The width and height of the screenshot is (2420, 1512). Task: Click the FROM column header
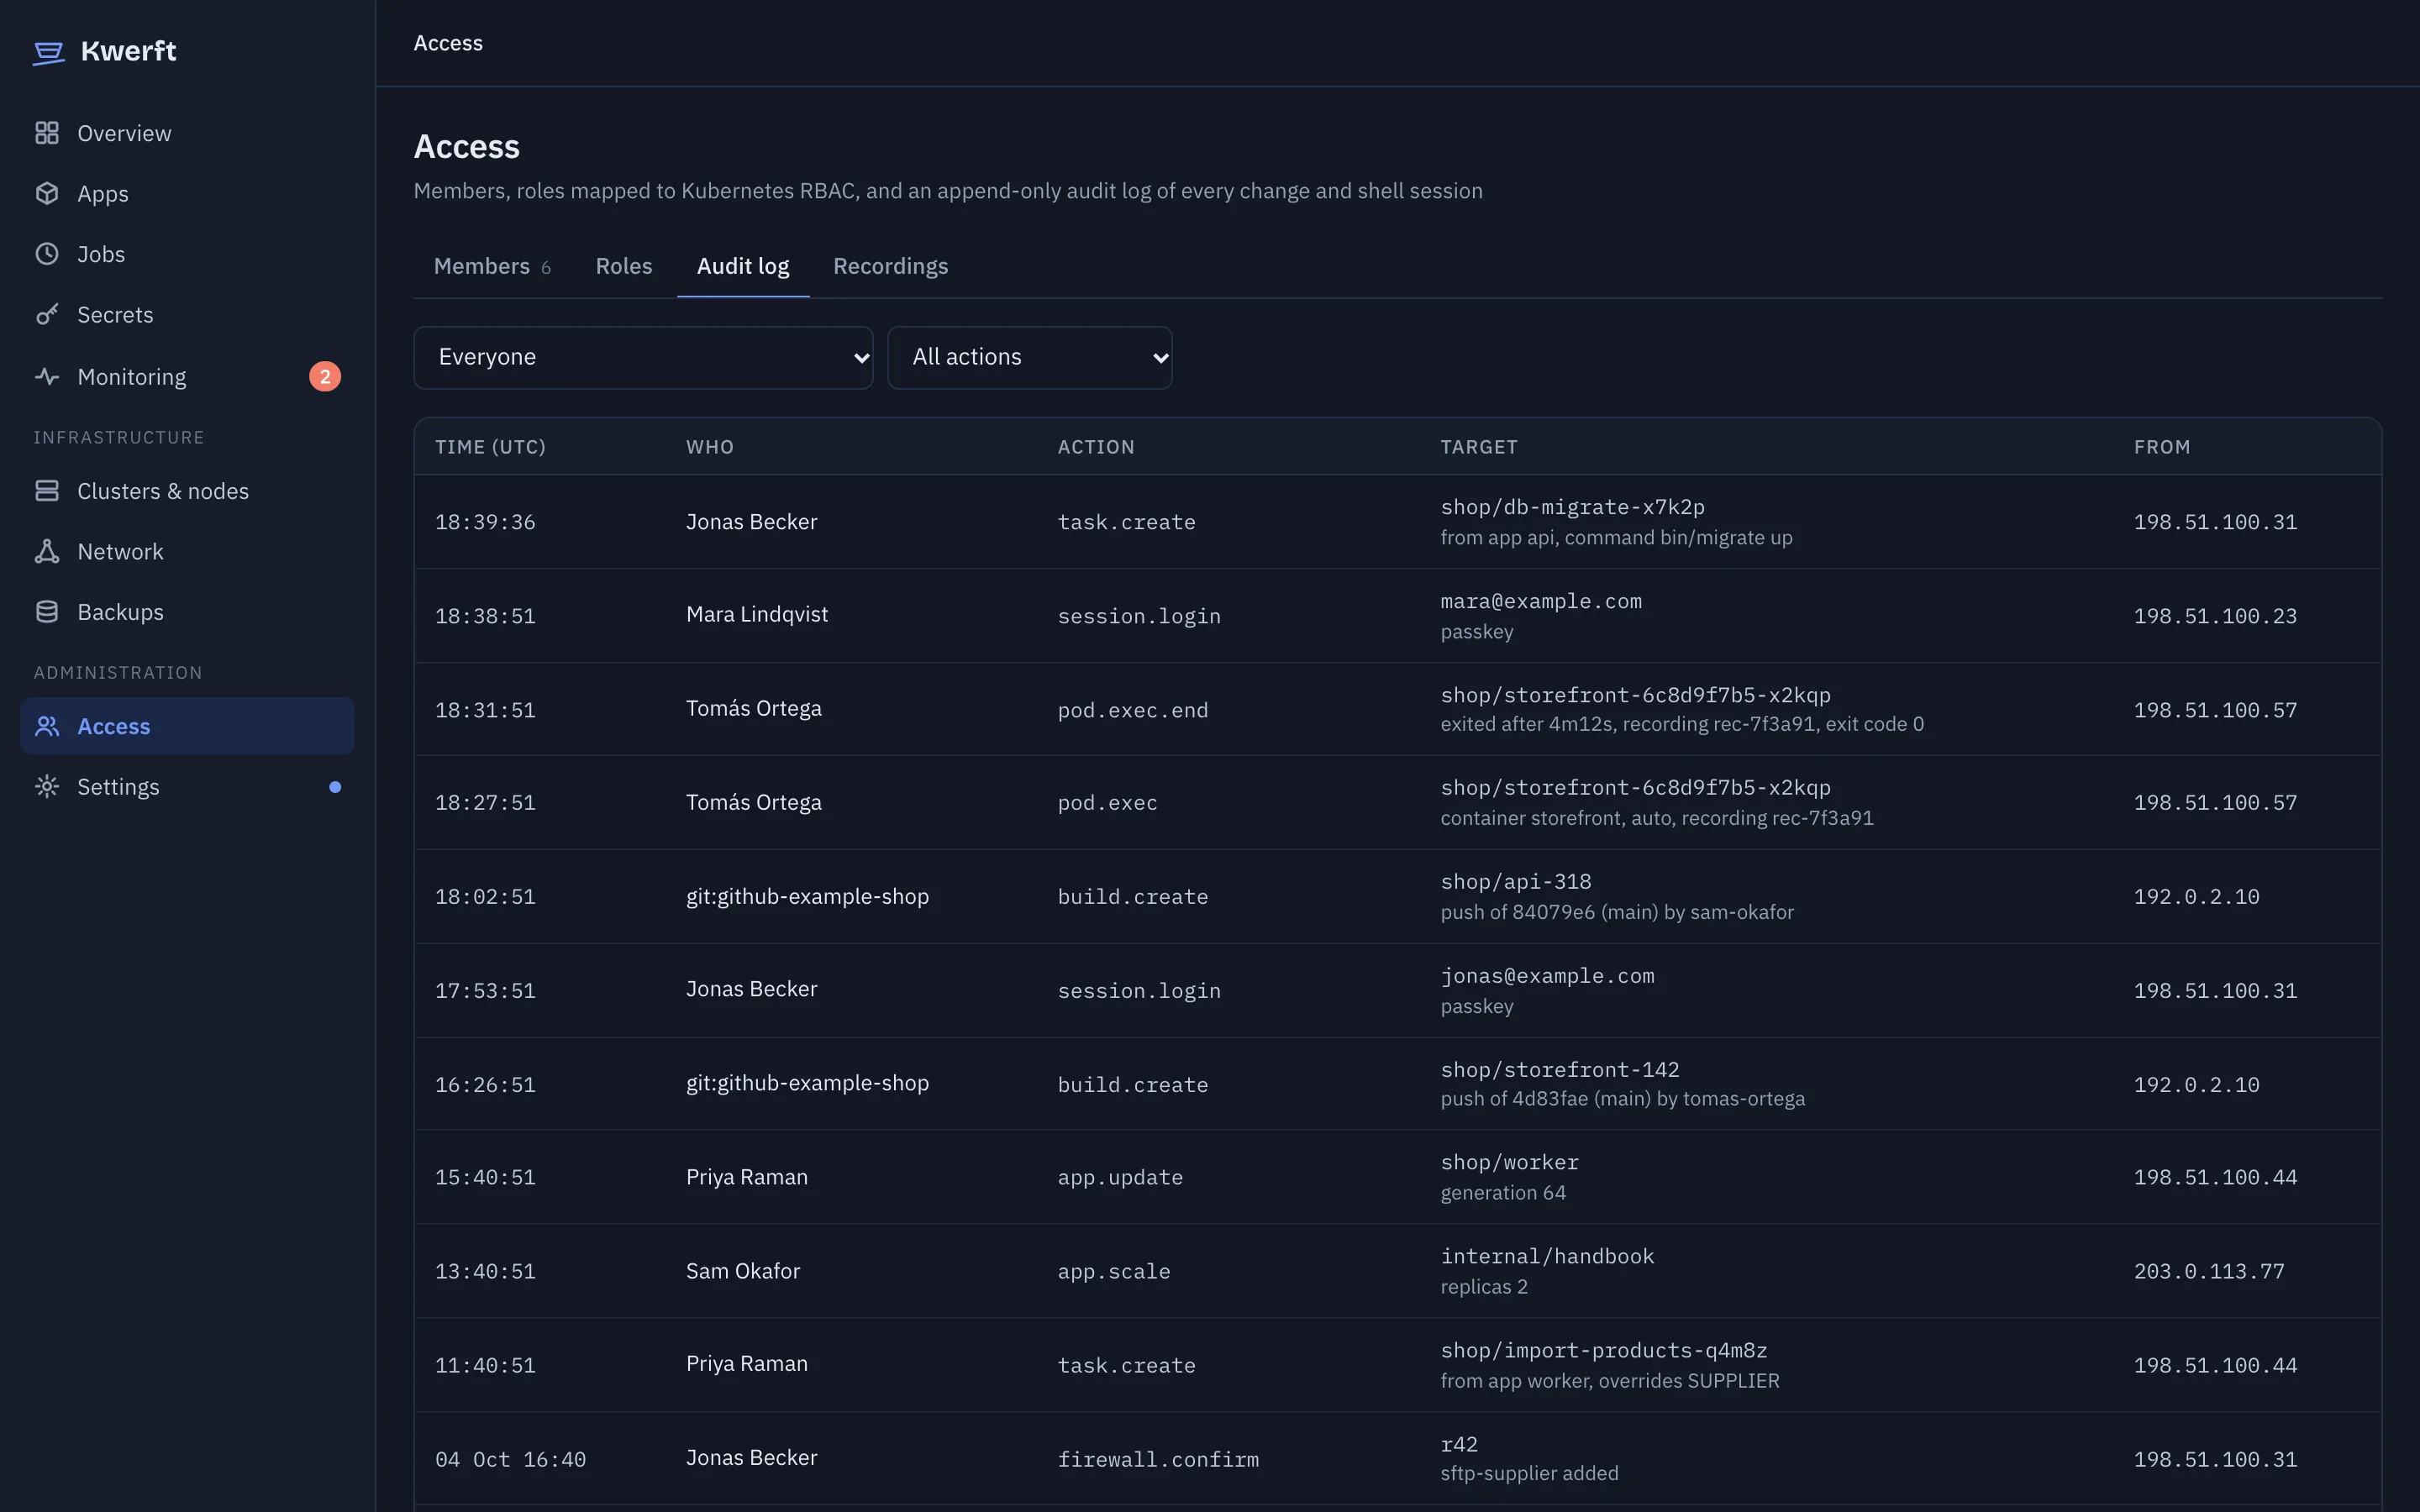pos(2162,447)
